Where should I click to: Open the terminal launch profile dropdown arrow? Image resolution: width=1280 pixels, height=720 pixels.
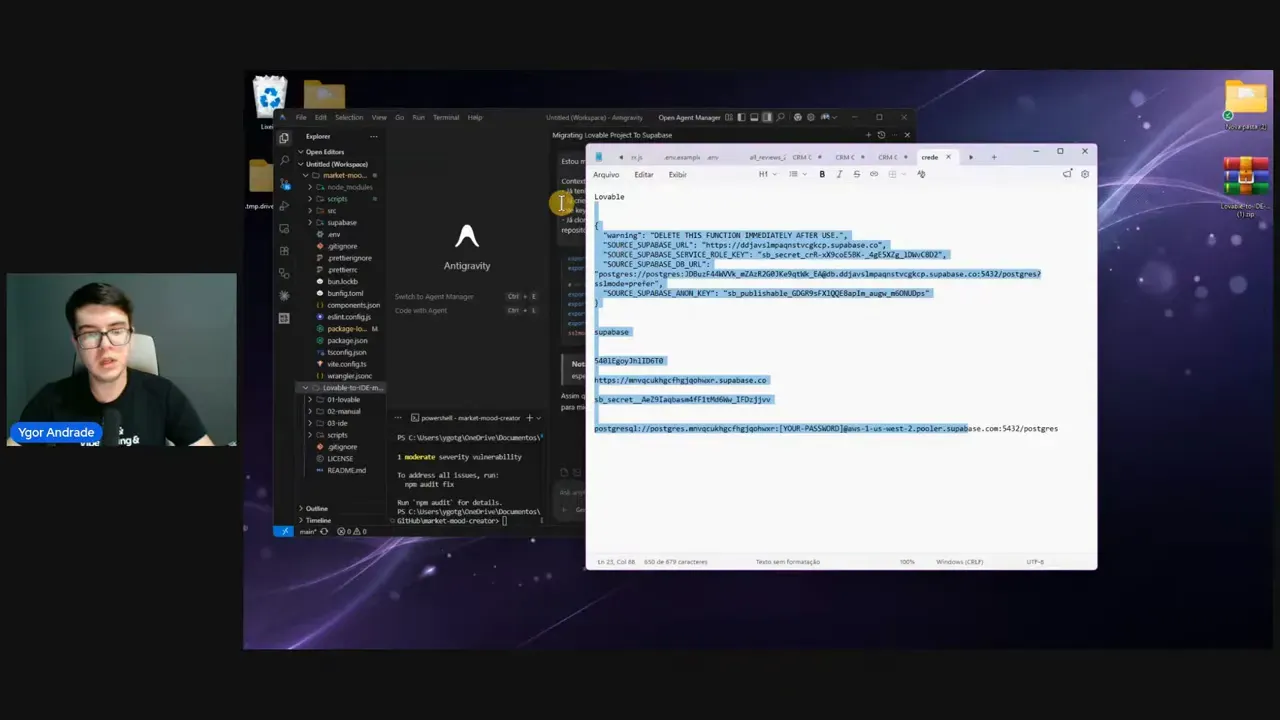[539, 418]
